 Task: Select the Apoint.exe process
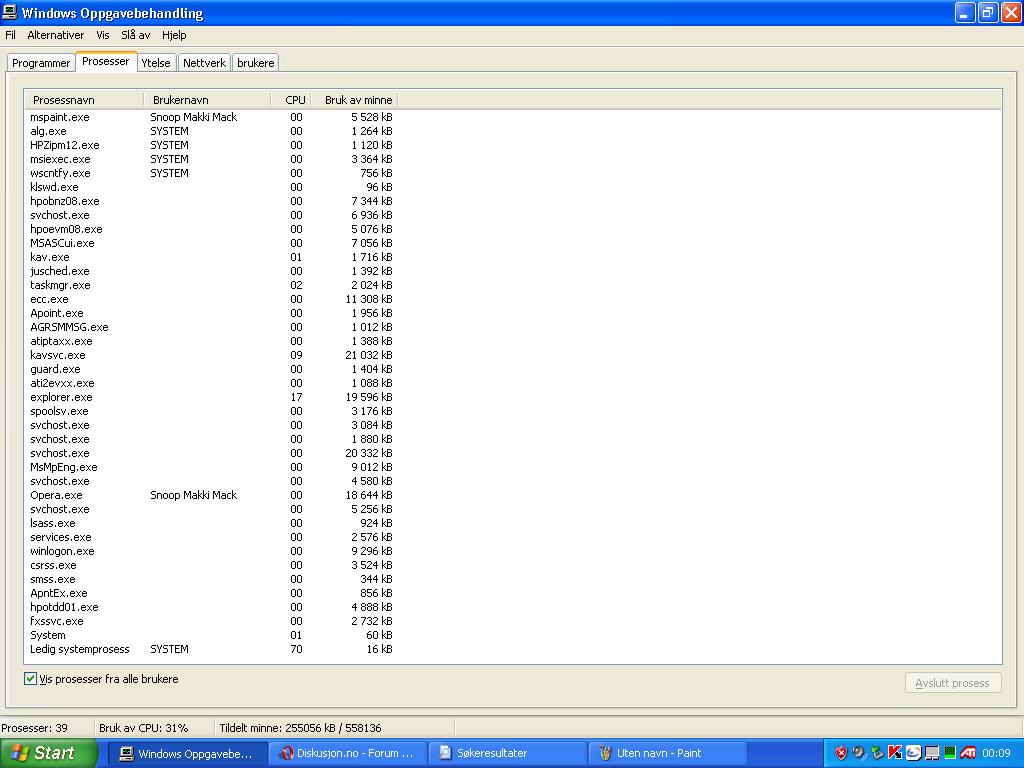[x=211, y=313]
